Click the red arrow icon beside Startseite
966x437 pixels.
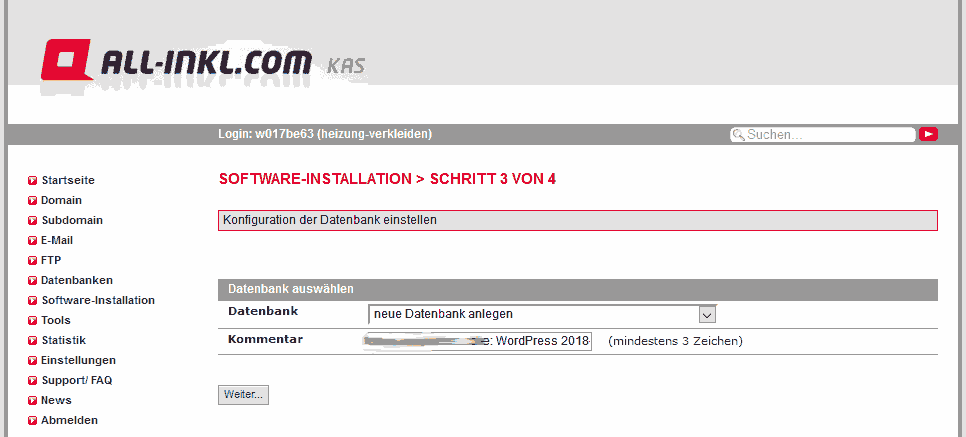(x=33, y=181)
